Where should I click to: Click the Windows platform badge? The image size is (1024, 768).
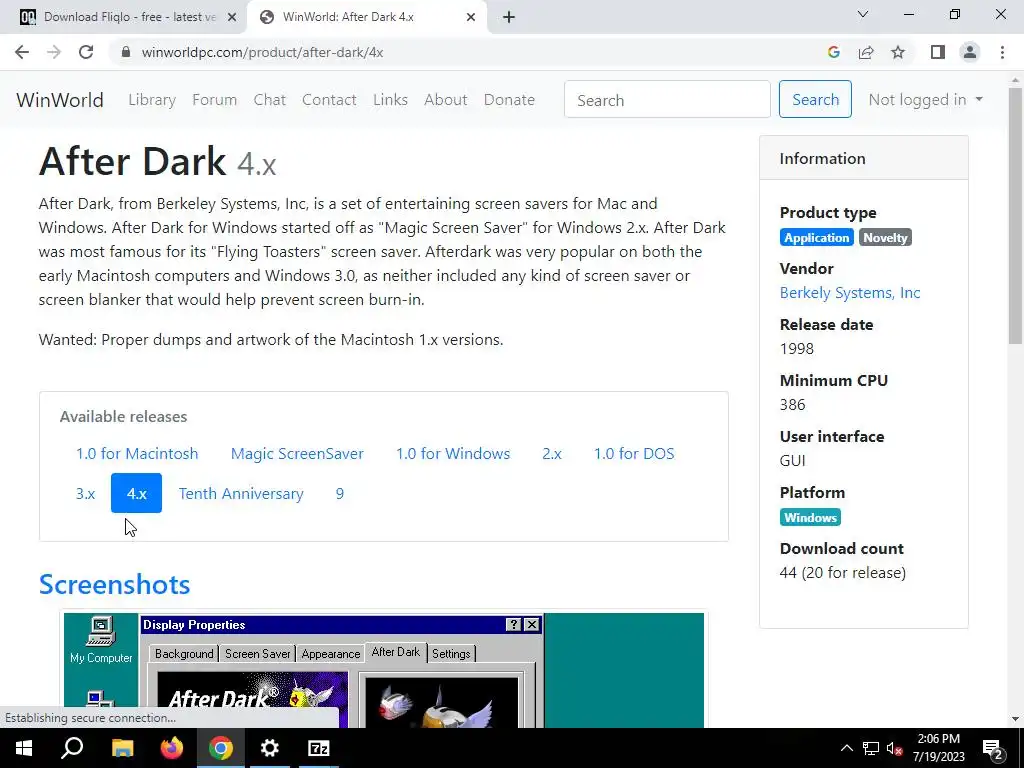[810, 518]
